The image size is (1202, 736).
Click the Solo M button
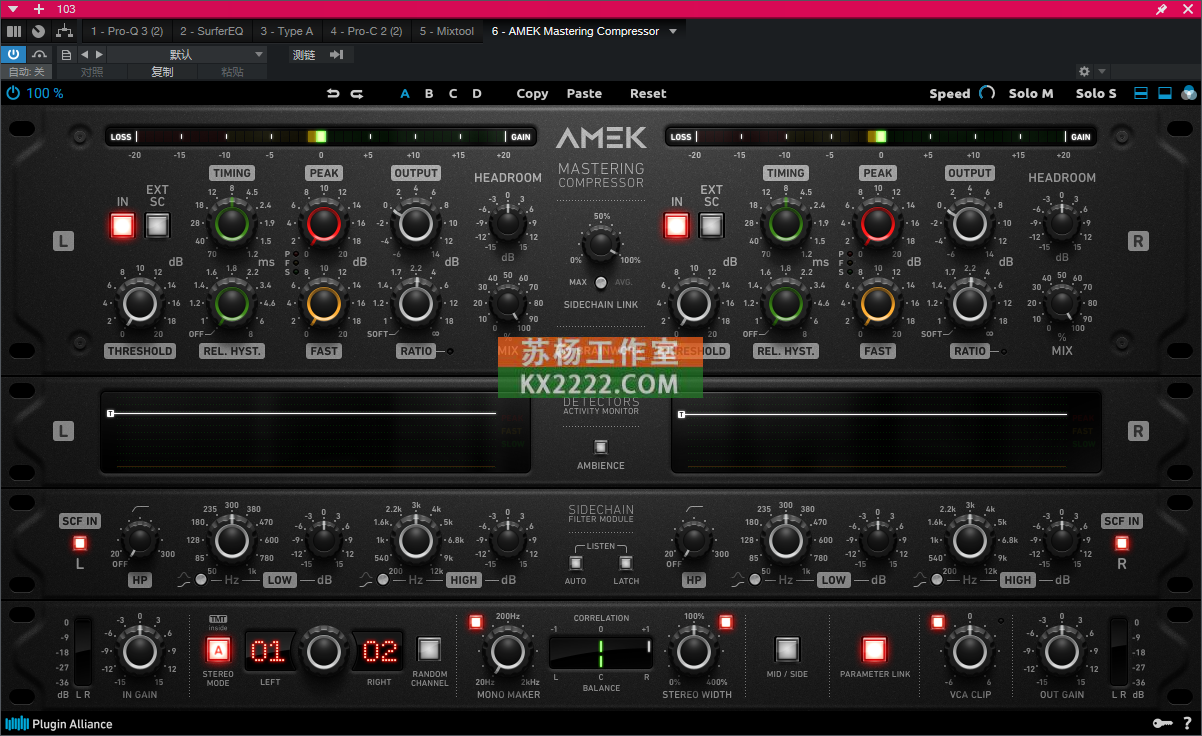coord(1031,93)
